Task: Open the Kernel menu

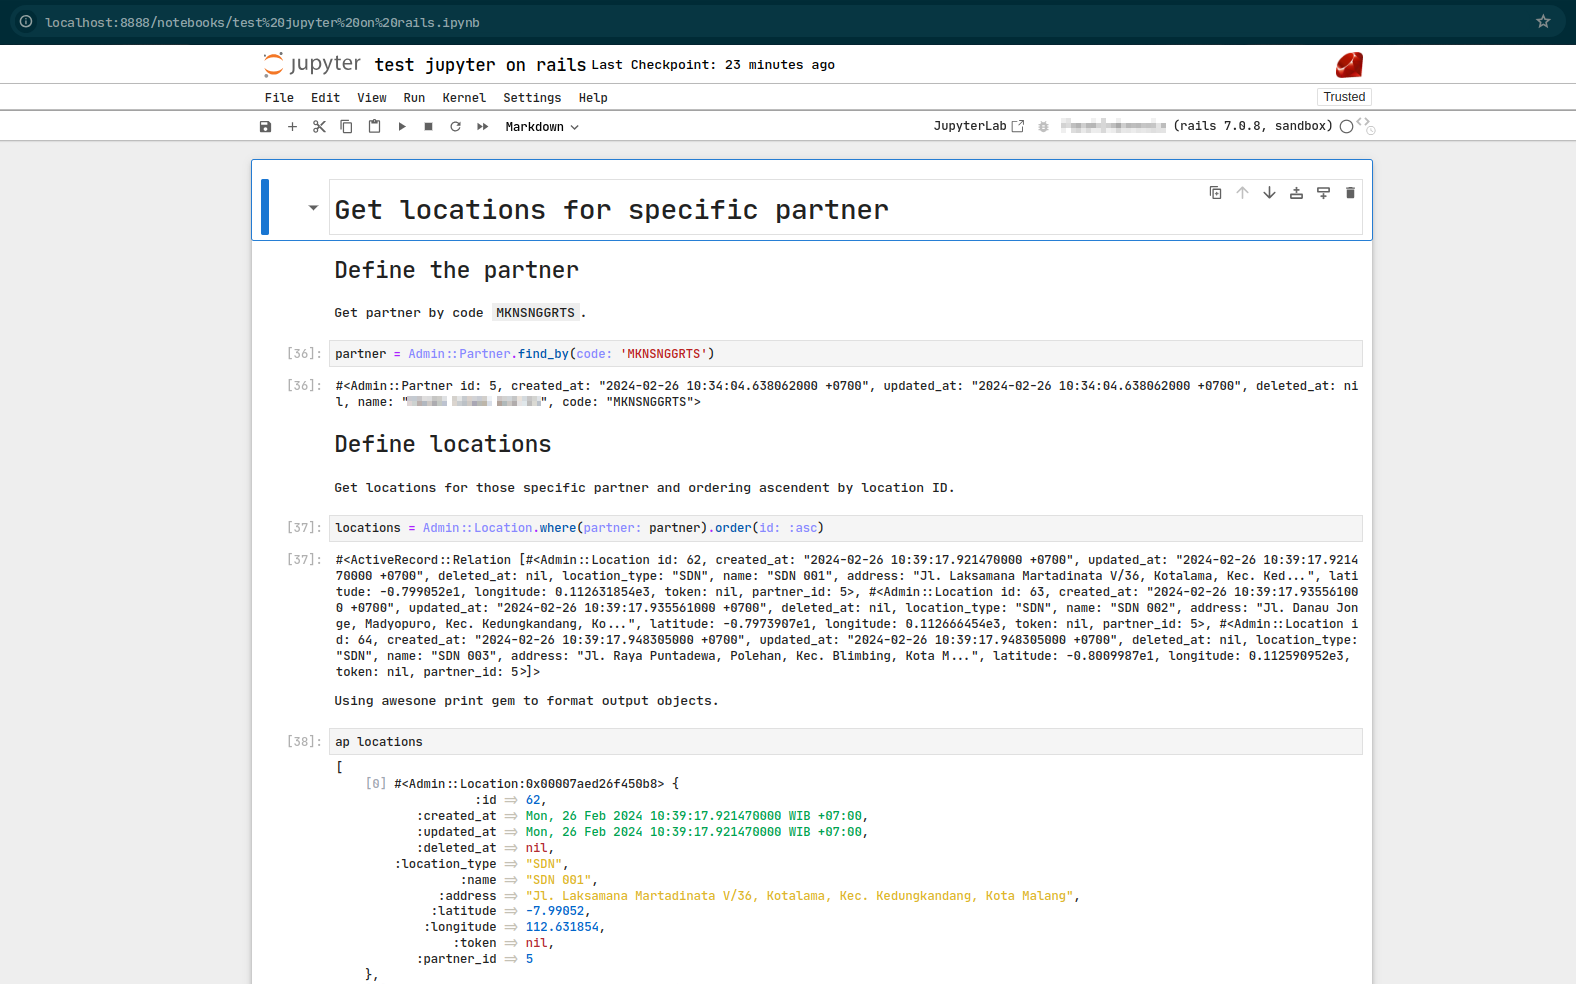Action: [x=464, y=98]
